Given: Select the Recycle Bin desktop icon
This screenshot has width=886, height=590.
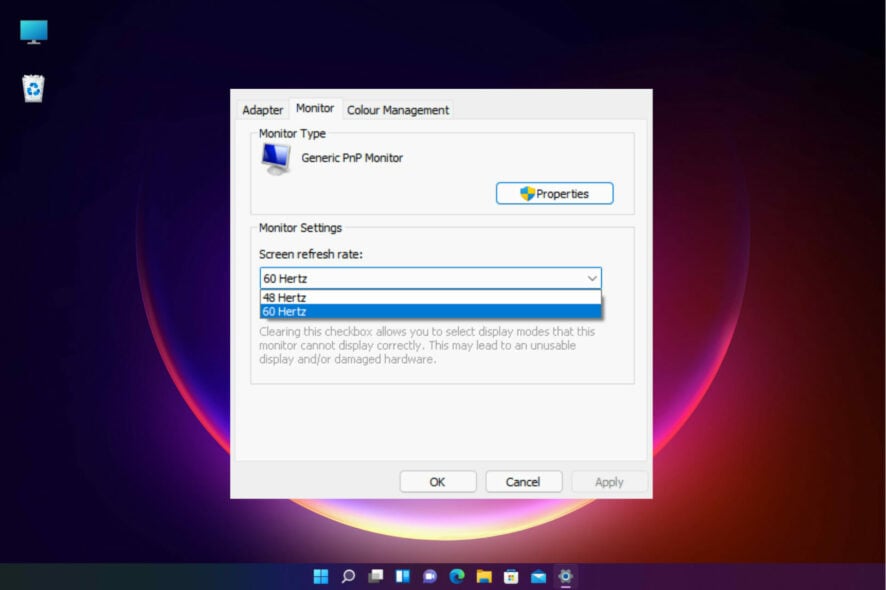Looking at the screenshot, I should point(34,89).
